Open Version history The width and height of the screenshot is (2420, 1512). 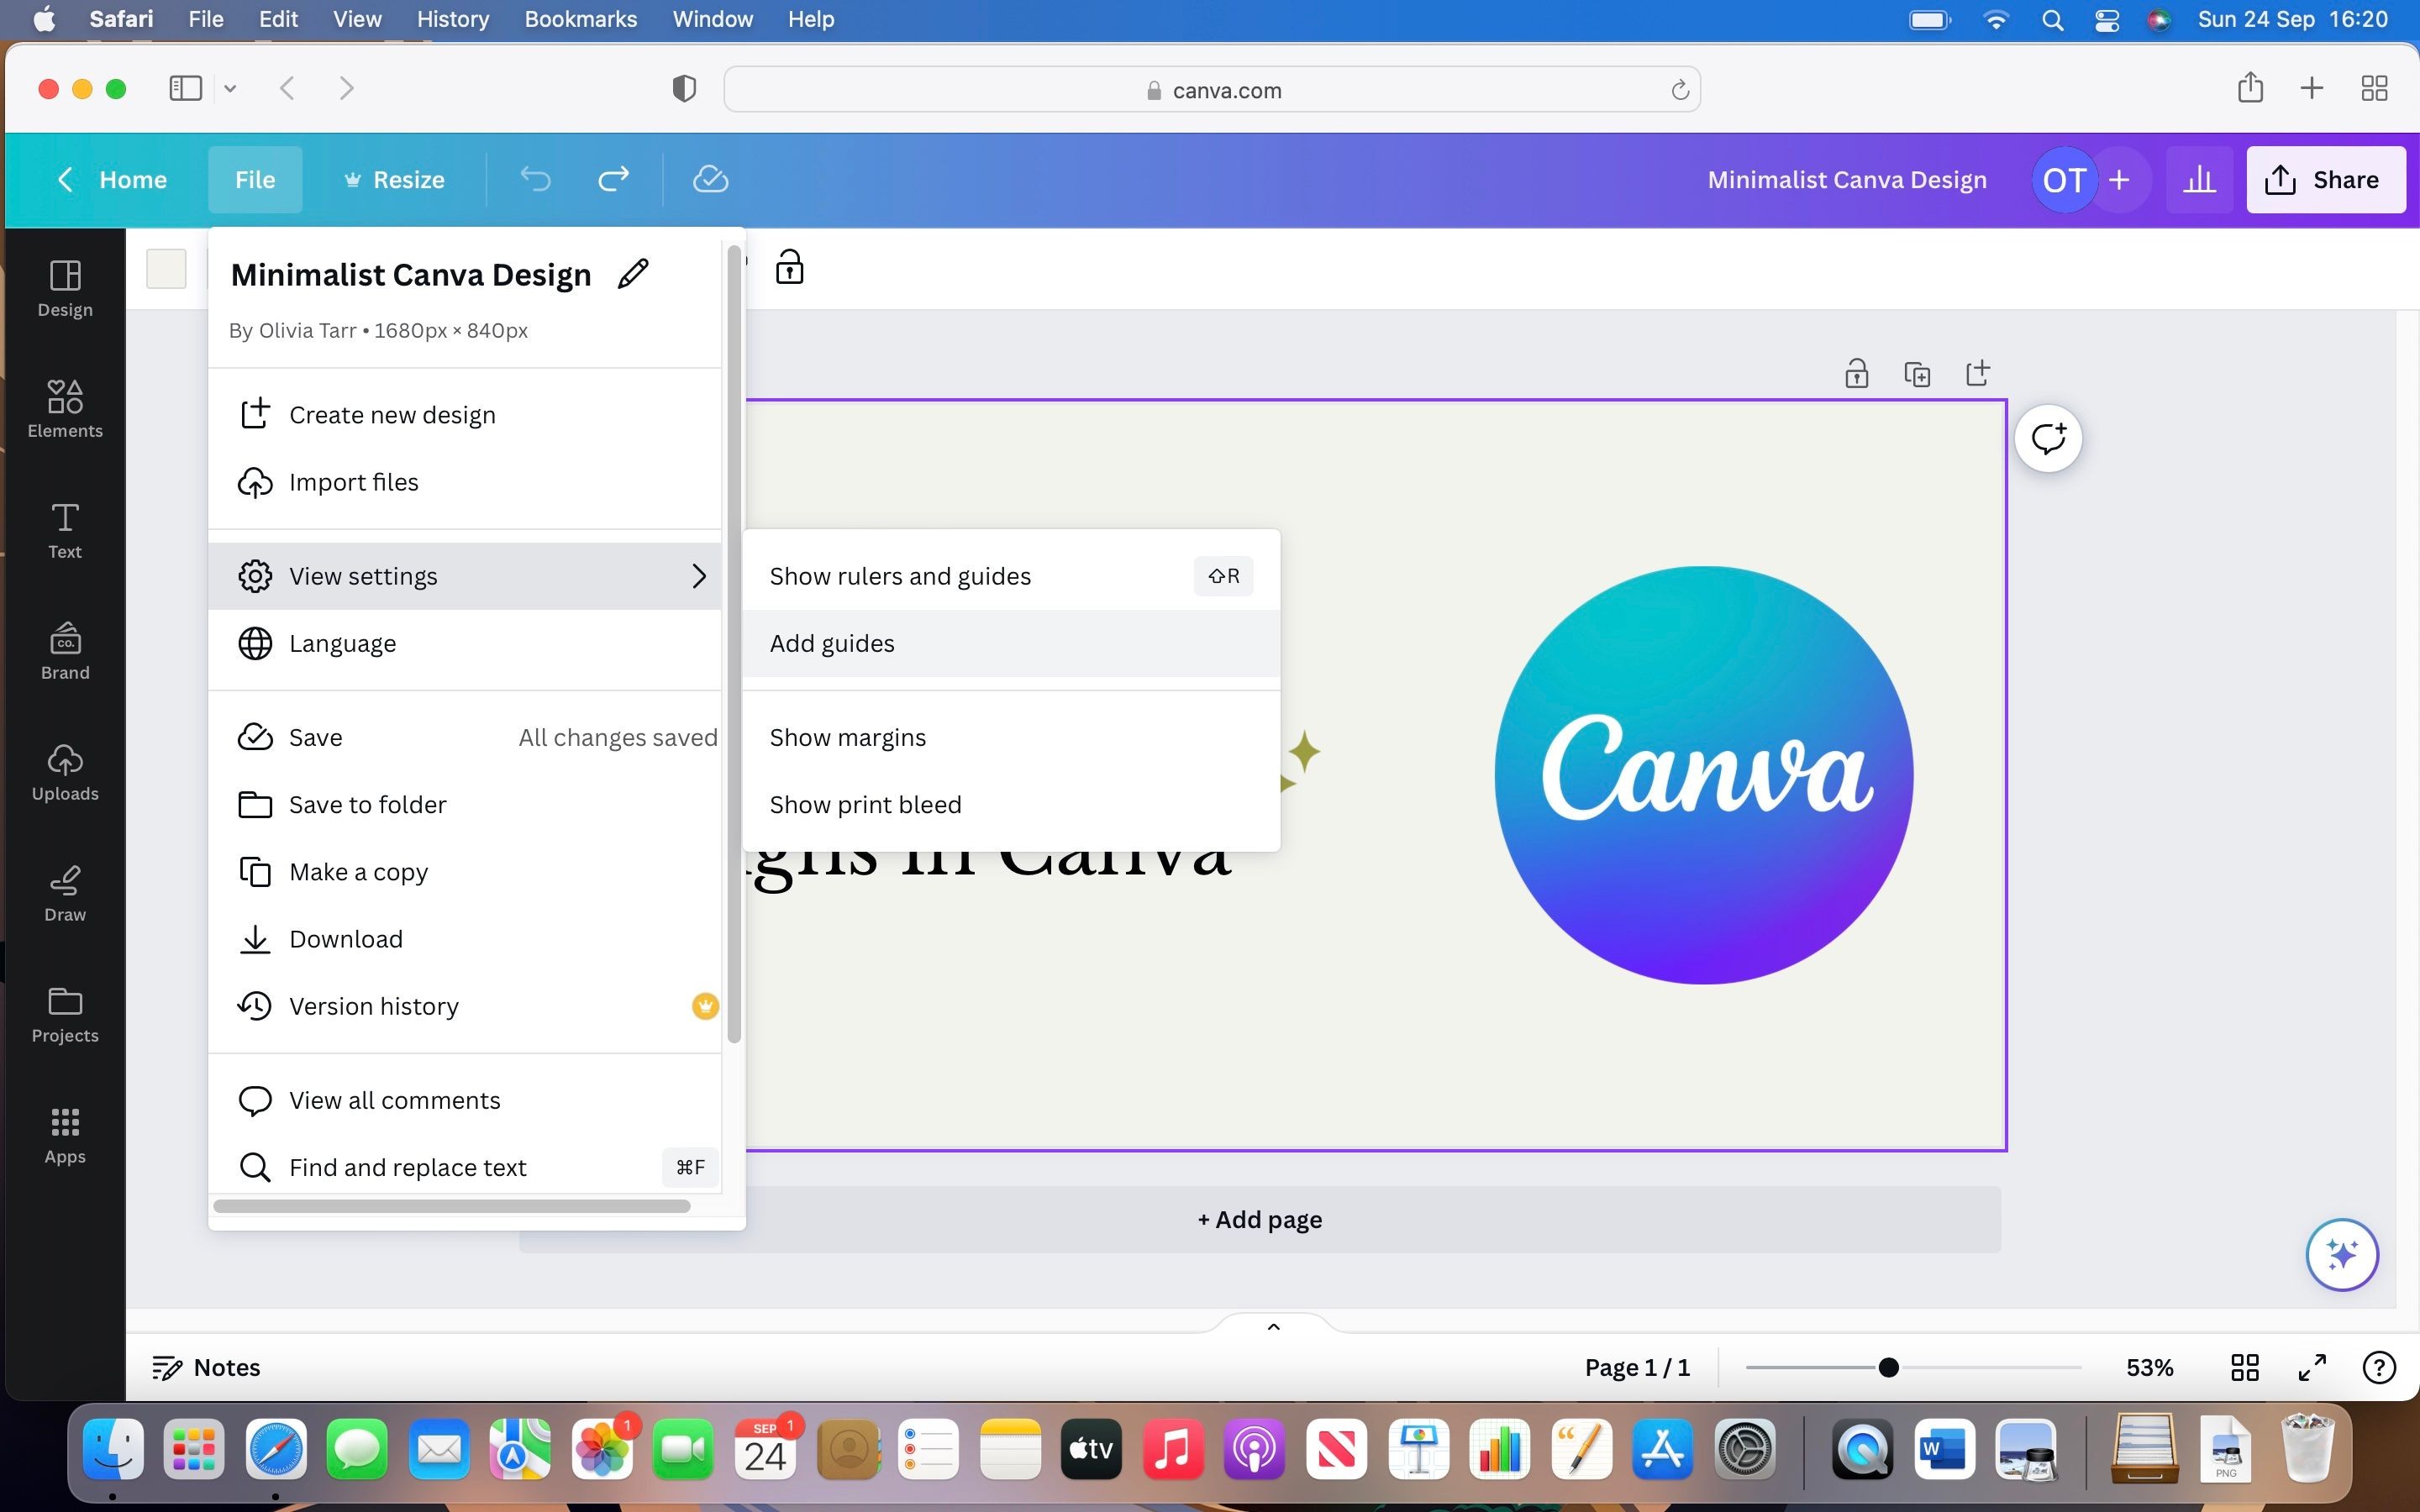point(465,1006)
